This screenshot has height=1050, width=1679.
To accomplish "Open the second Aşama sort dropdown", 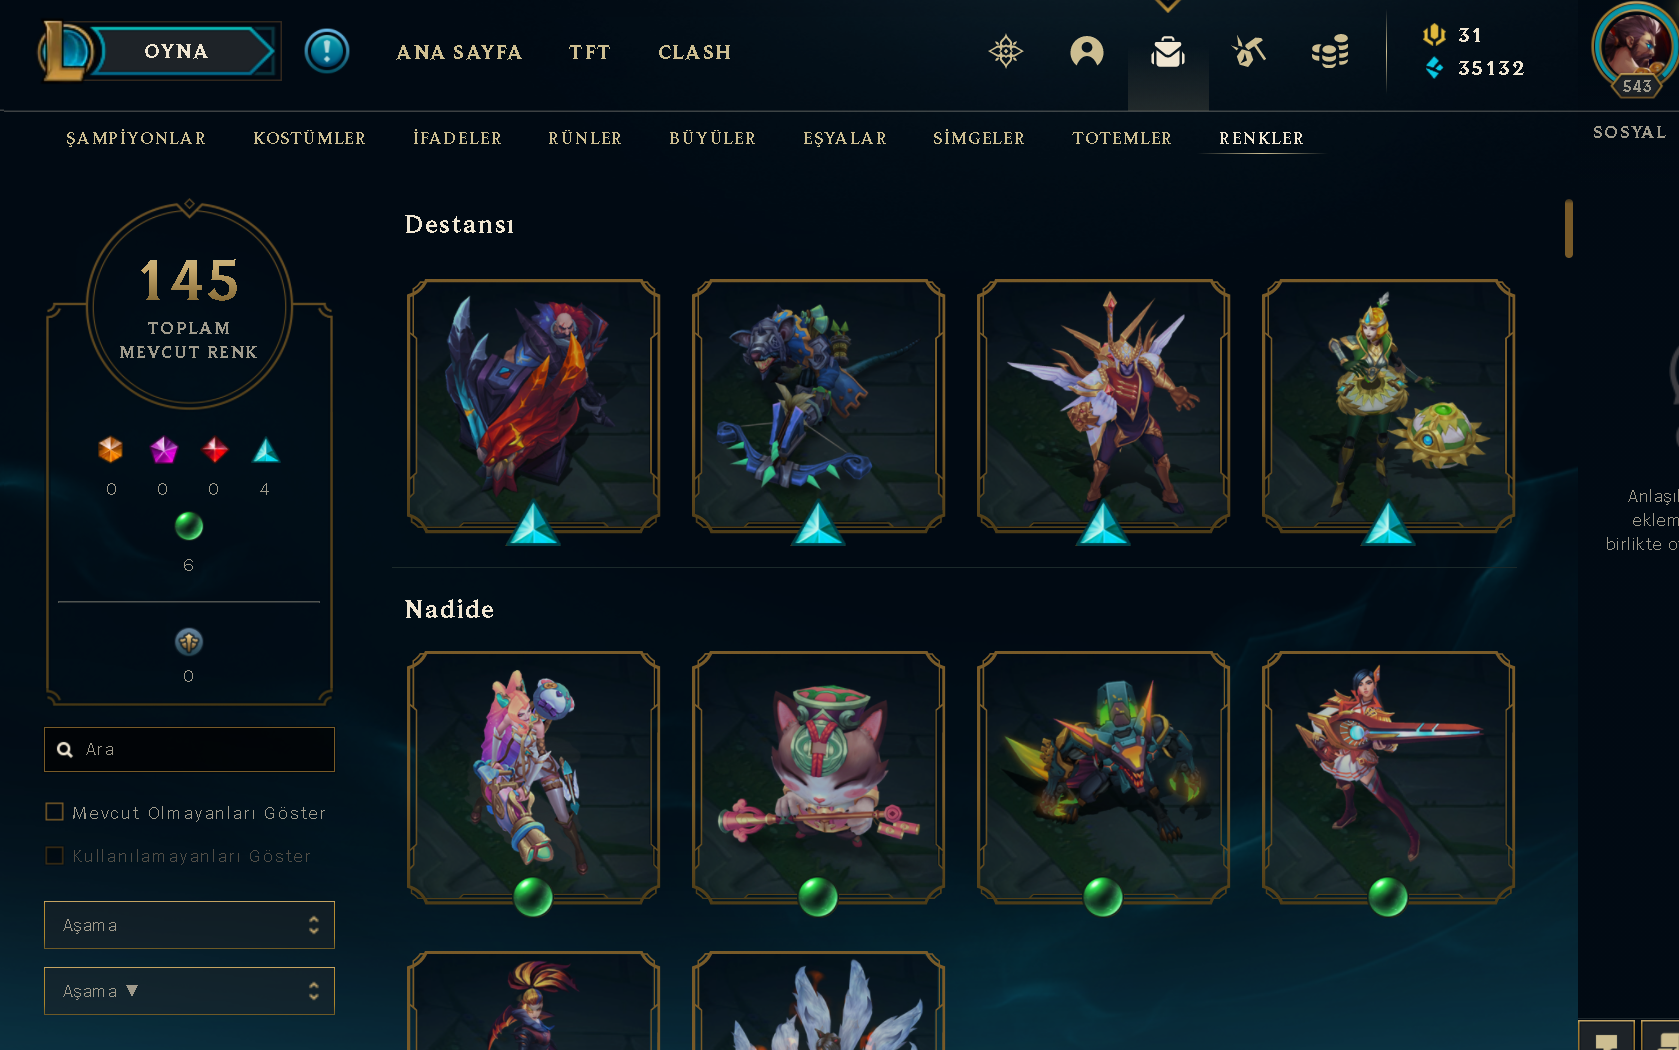I will tap(189, 991).
